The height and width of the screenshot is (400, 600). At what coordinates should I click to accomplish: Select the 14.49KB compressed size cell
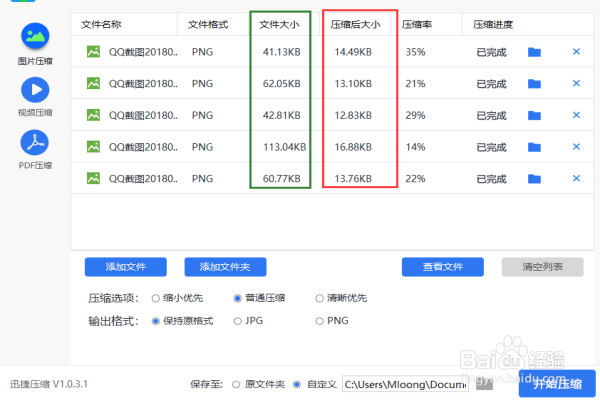point(353,52)
